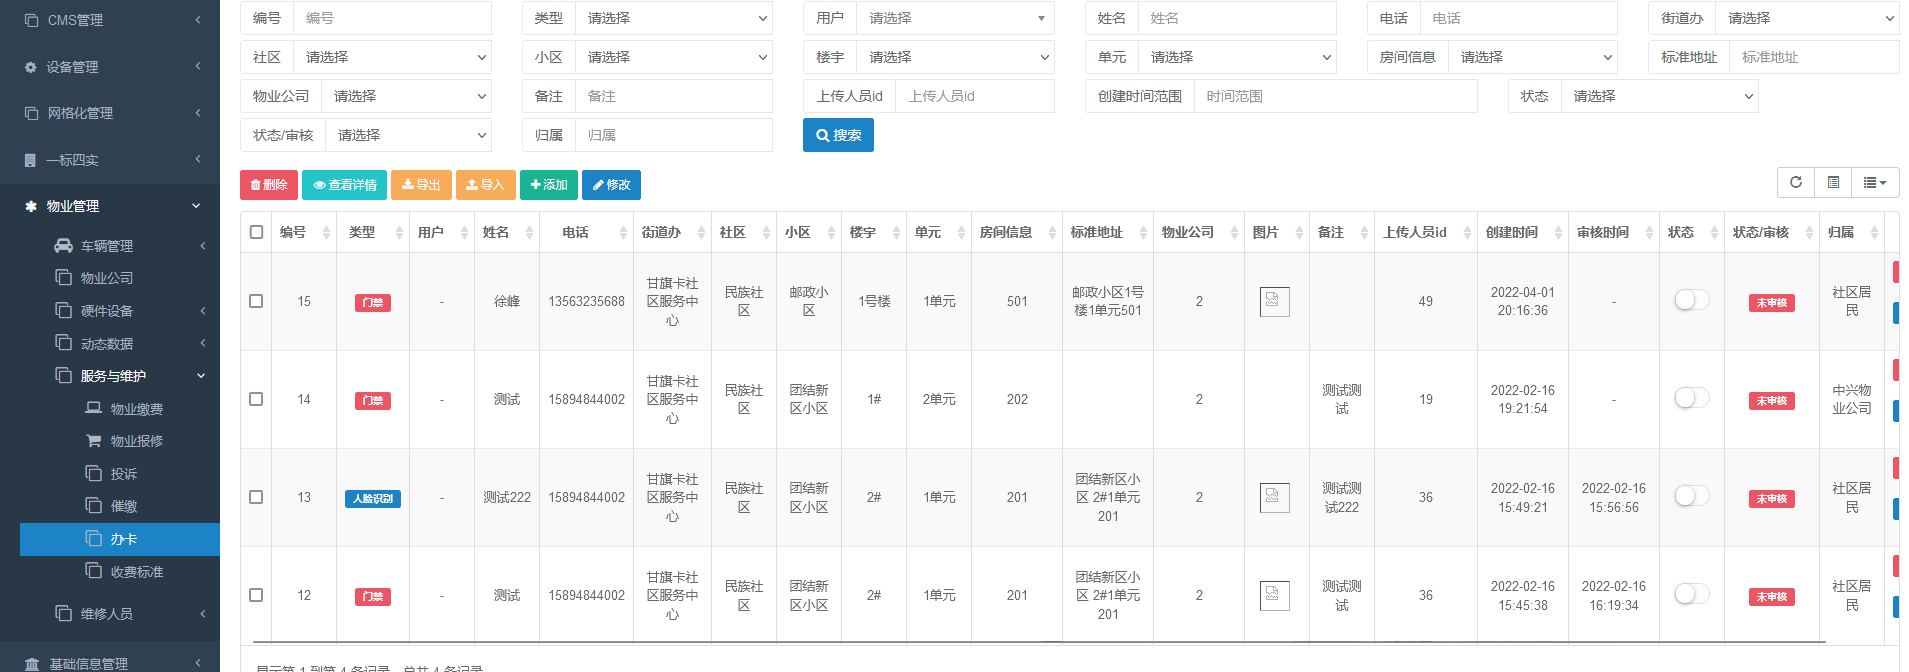This screenshot has width=1909, height=672.
Task: Expand the 街道办 filter dropdown
Action: click(1806, 18)
